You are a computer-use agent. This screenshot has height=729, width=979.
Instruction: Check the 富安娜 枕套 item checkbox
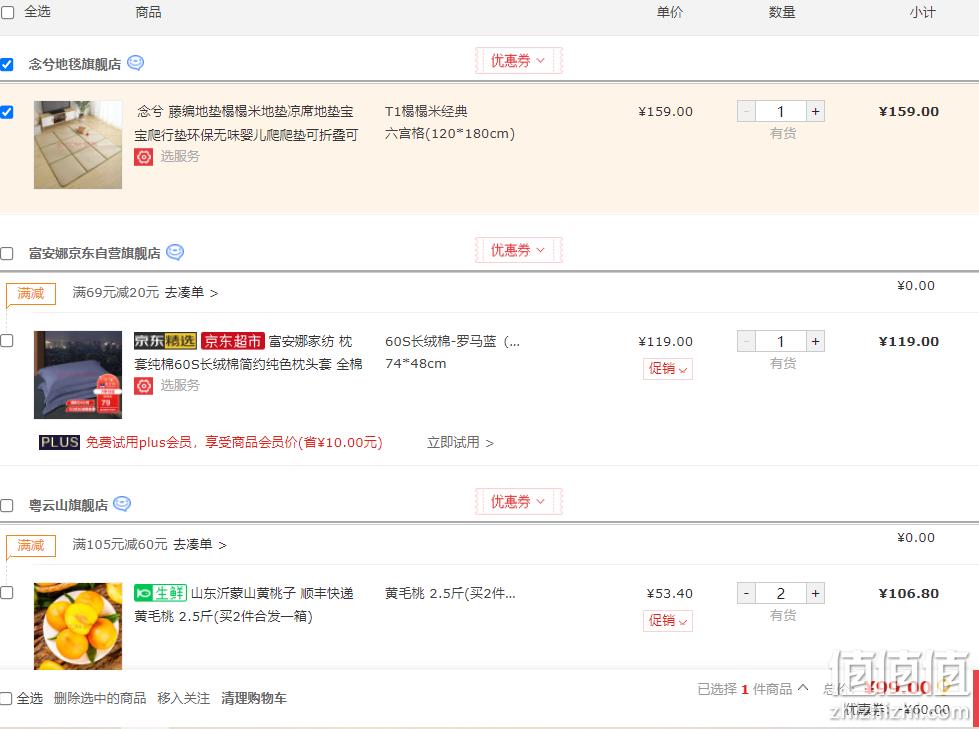pyautogui.click(x=7, y=341)
